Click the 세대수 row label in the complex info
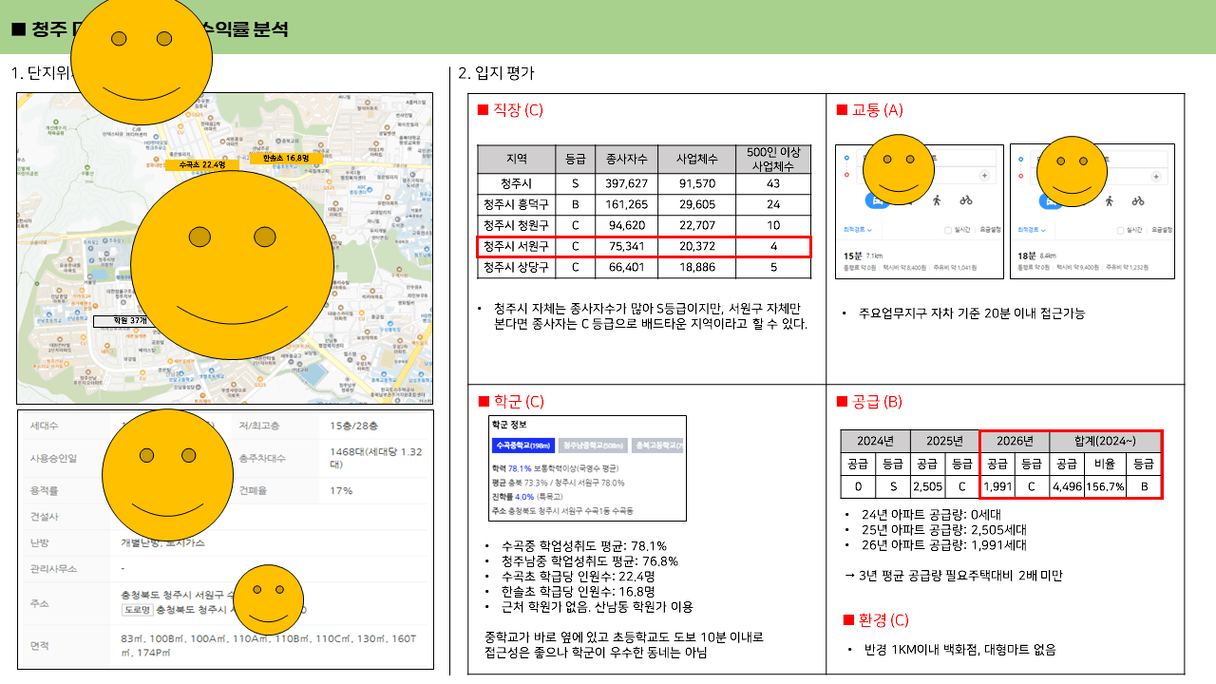 pyautogui.click(x=46, y=426)
